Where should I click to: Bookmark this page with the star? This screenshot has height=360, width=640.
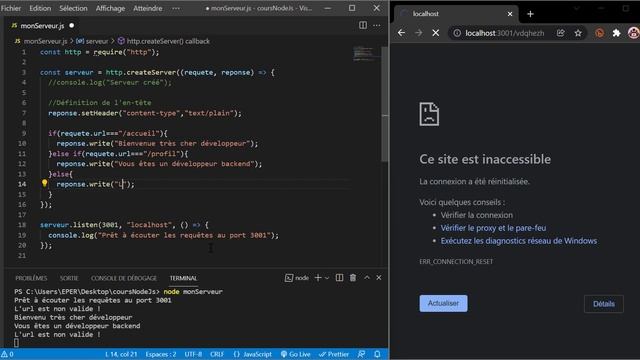coord(578,33)
